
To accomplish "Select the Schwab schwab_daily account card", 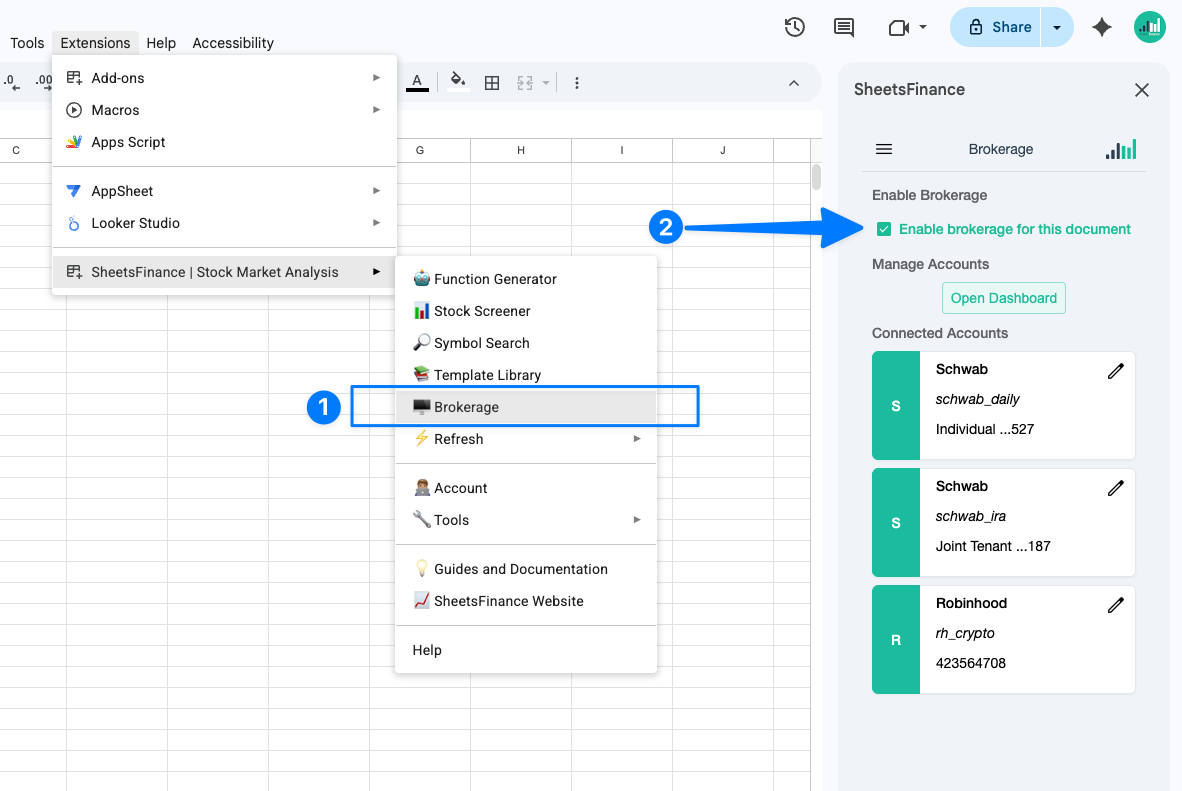I will pos(1003,405).
